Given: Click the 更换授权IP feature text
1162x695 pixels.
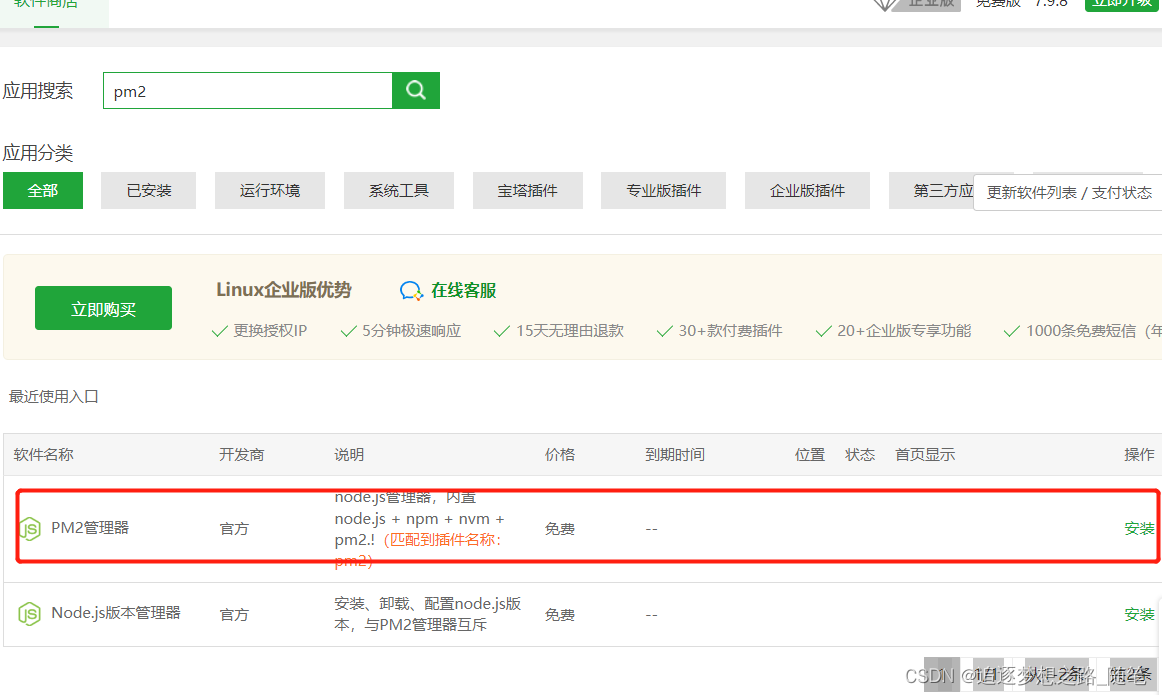Looking at the screenshot, I should [270, 330].
